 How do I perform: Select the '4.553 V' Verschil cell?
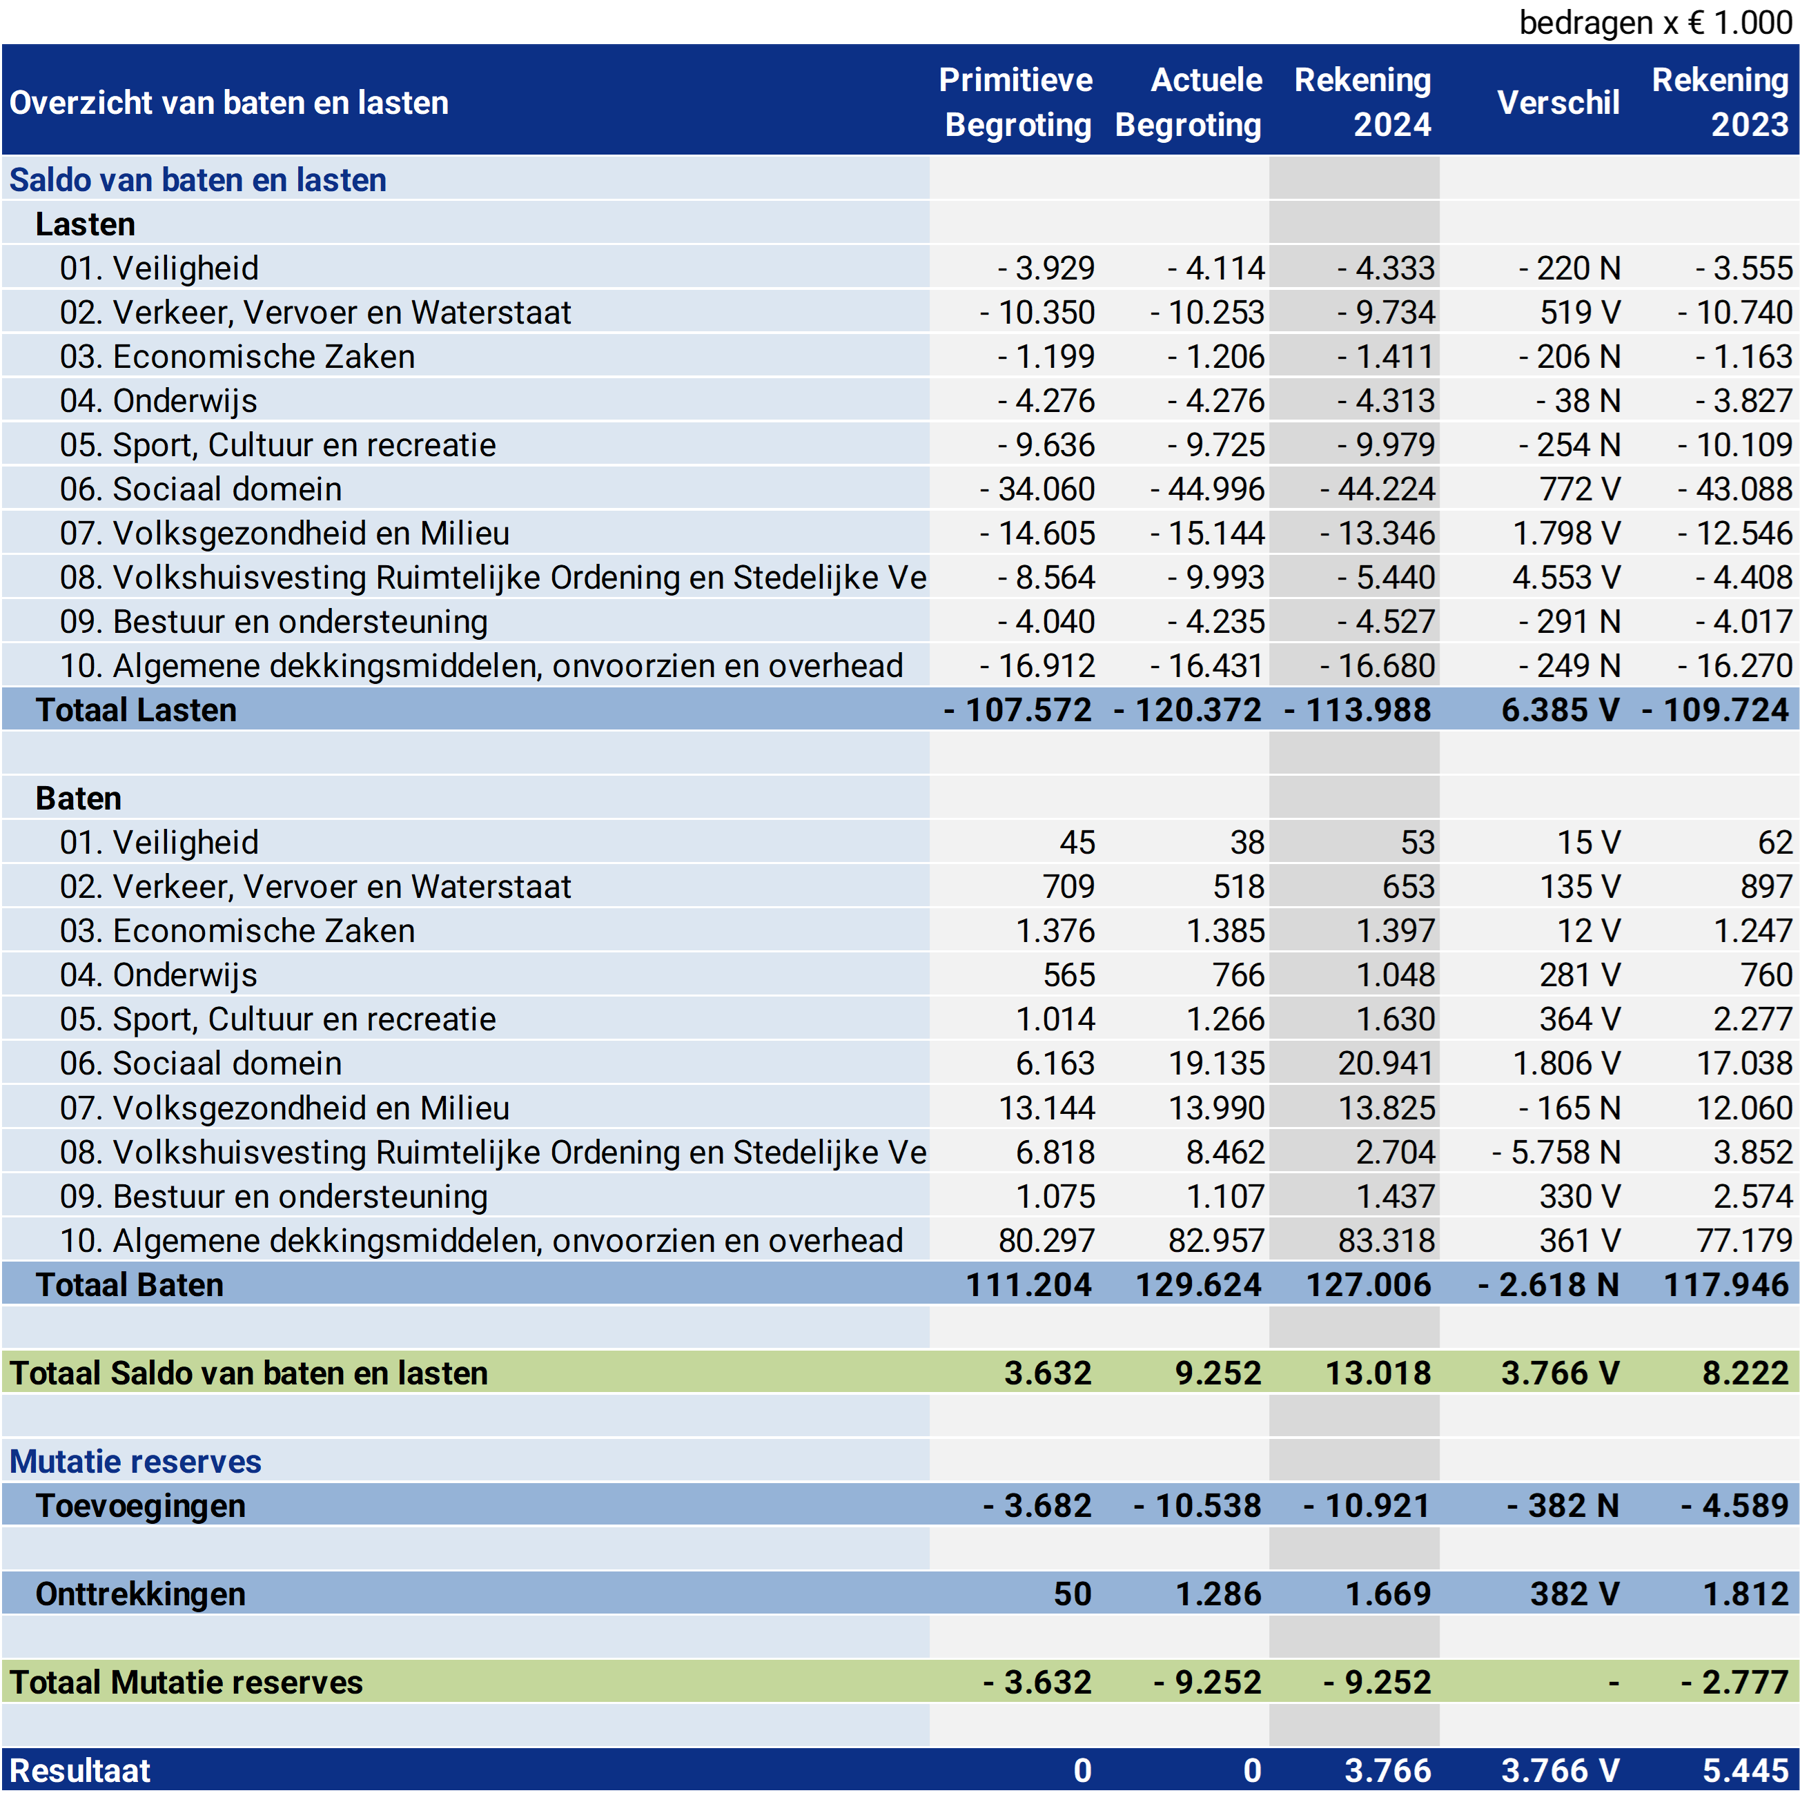pyautogui.click(x=1565, y=577)
